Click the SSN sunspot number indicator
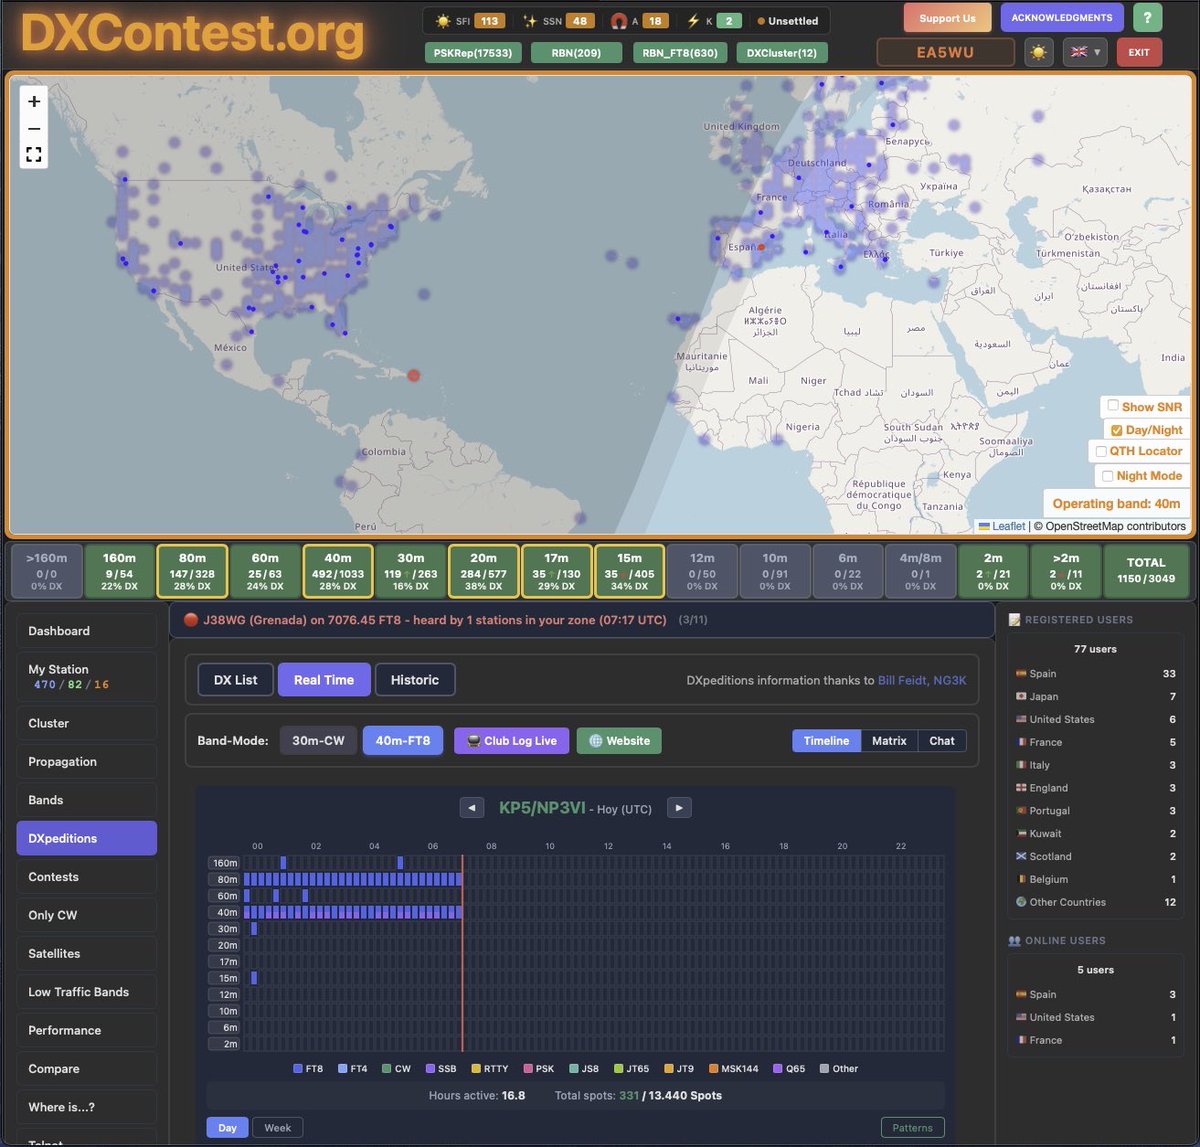The image size is (1200, 1147). click(559, 21)
